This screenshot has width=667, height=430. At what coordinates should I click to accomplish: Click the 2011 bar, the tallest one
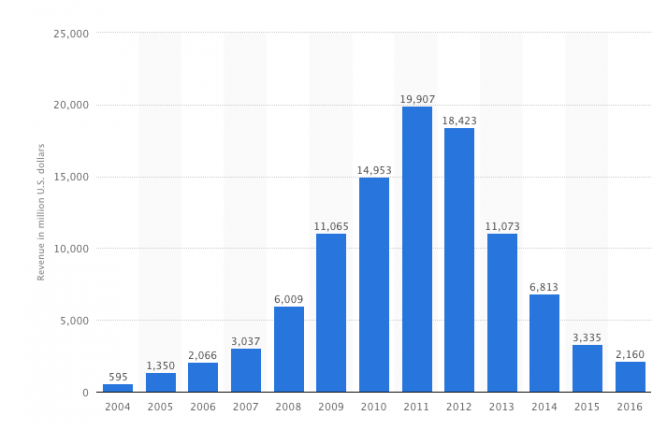point(417,249)
